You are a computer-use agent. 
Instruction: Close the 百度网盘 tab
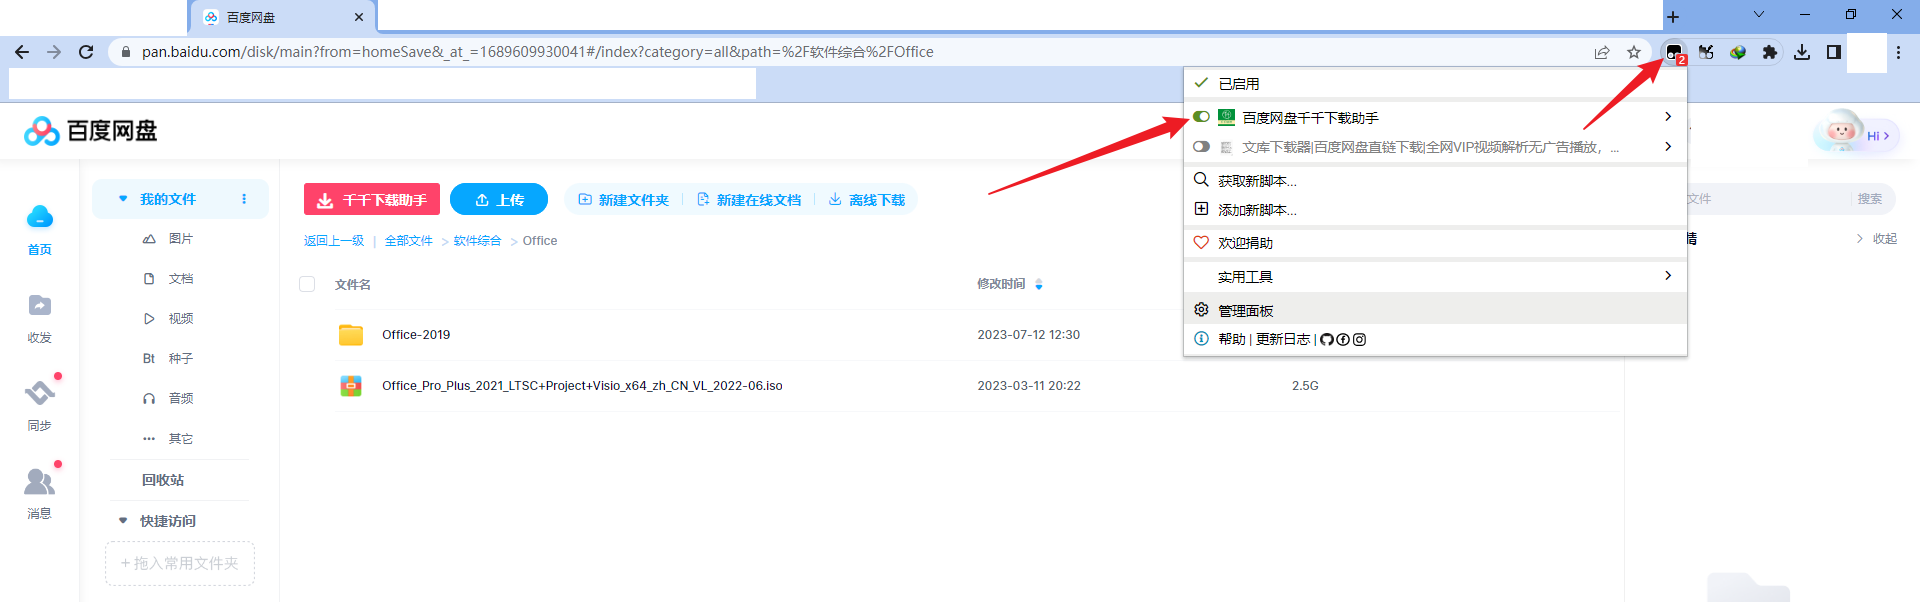tap(359, 17)
